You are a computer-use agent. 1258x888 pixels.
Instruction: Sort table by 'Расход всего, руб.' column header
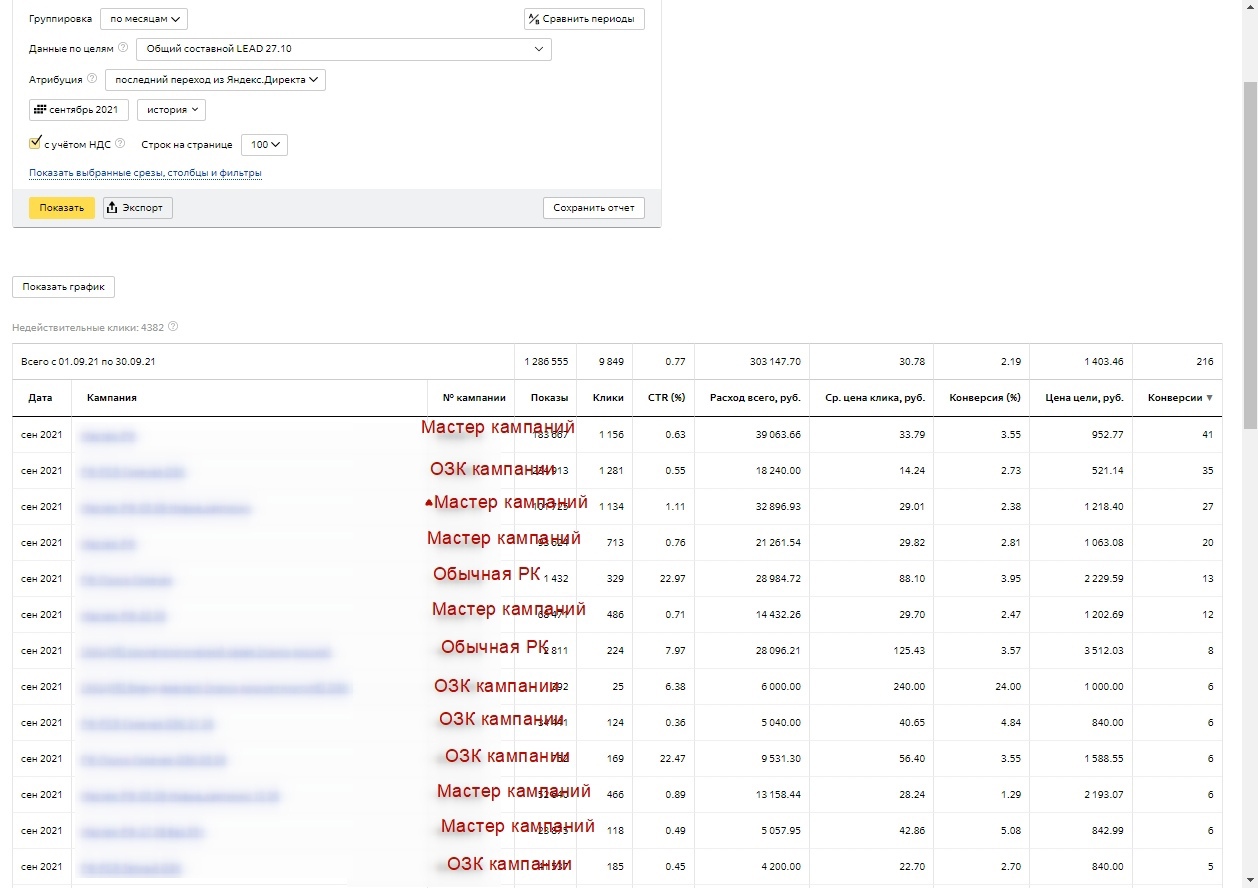point(754,398)
